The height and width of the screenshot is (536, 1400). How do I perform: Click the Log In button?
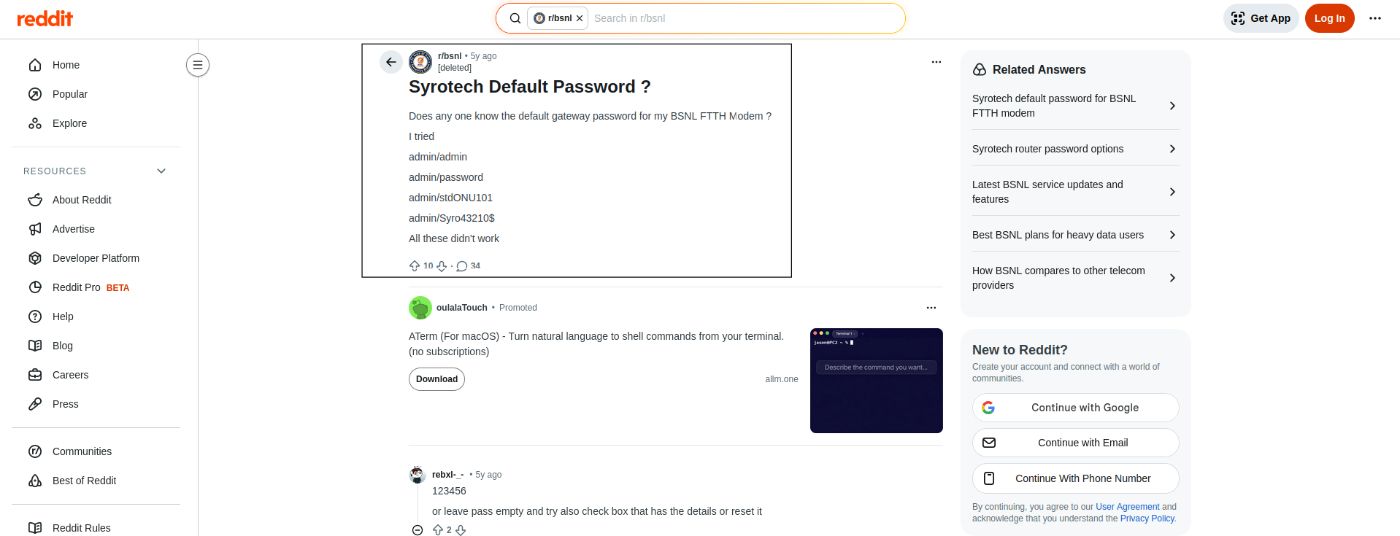(1329, 18)
